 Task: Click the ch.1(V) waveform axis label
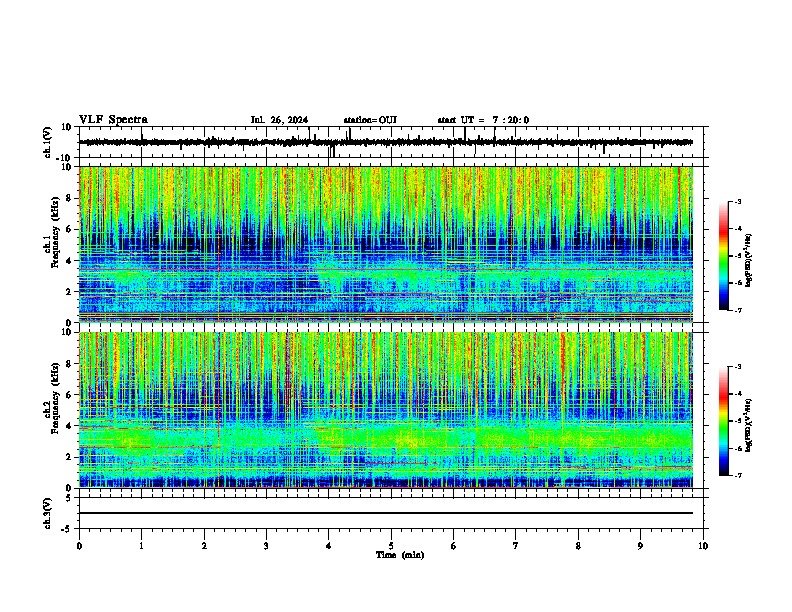coord(48,142)
